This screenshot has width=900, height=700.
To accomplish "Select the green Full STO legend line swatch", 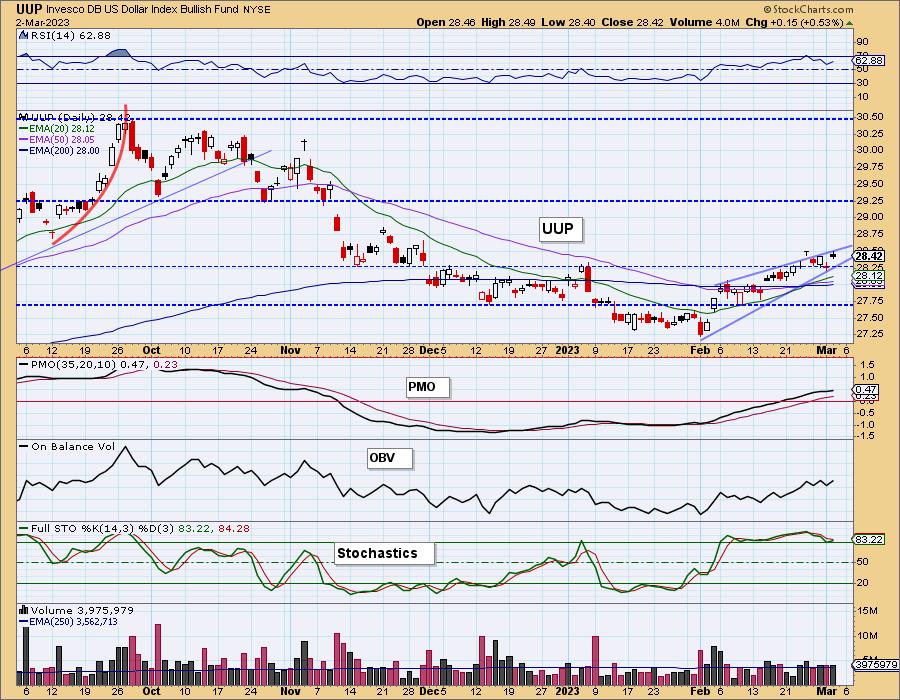I will coord(24,528).
